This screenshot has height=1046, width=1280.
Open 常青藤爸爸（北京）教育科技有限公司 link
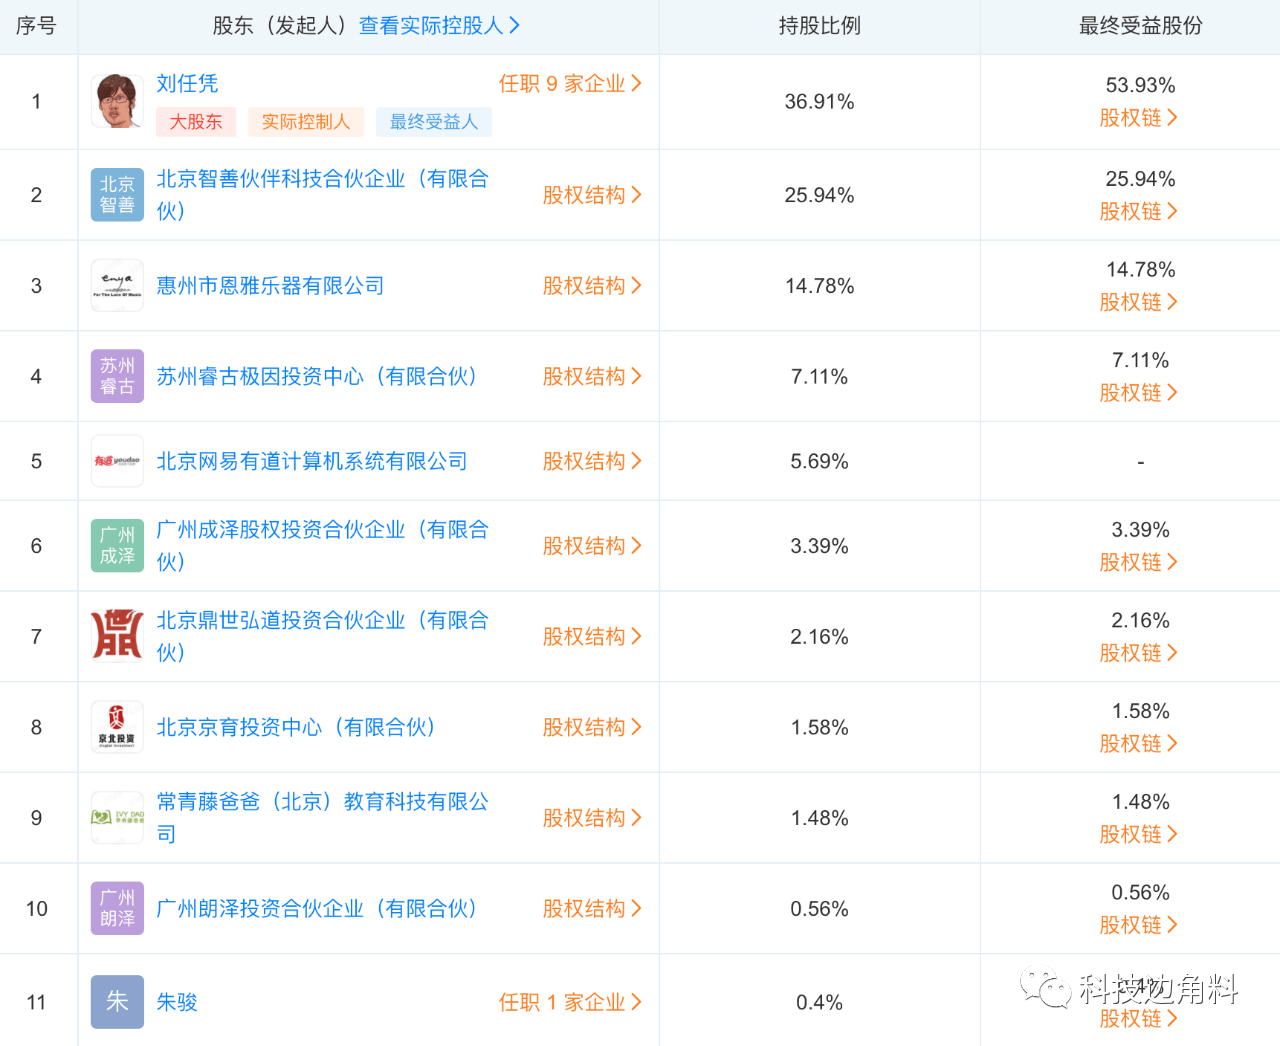pos(322,818)
